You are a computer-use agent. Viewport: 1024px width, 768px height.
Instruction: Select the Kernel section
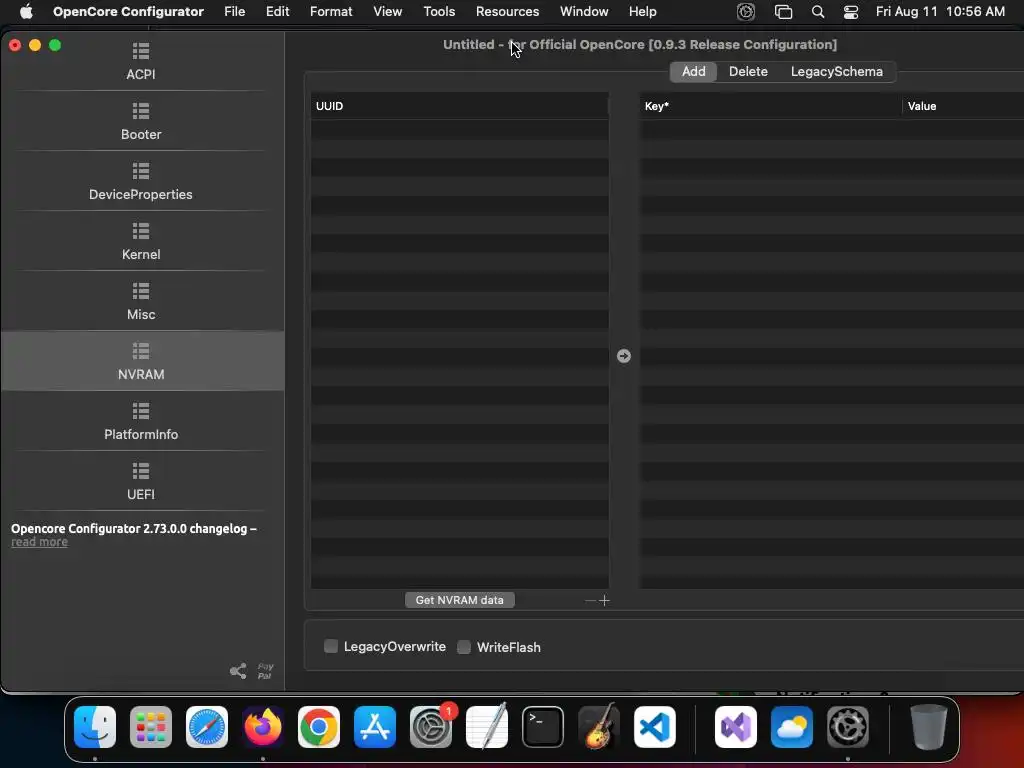141,242
